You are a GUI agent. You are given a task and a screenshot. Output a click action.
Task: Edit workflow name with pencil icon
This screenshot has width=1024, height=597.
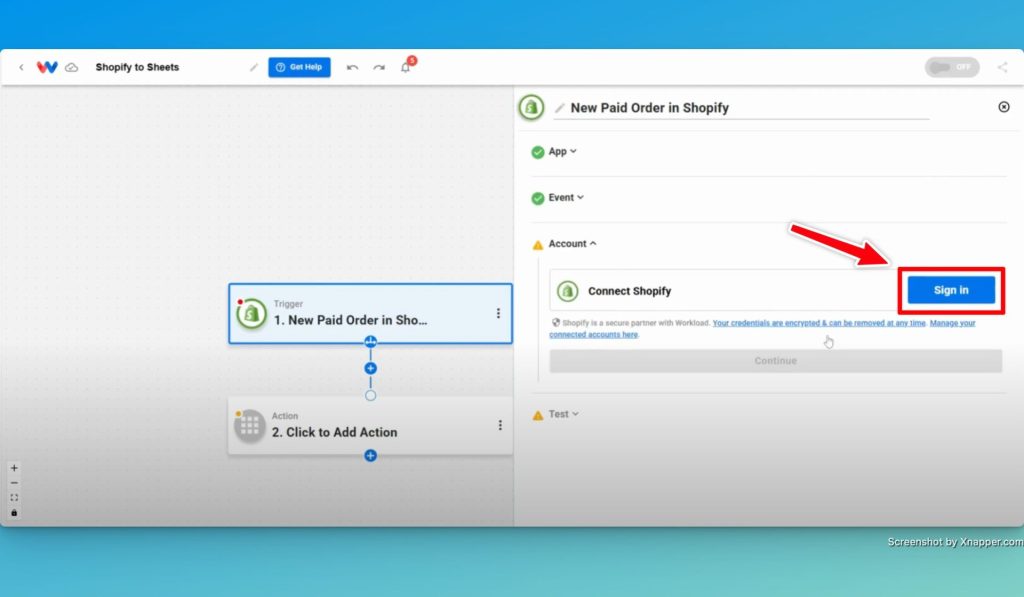(253, 67)
